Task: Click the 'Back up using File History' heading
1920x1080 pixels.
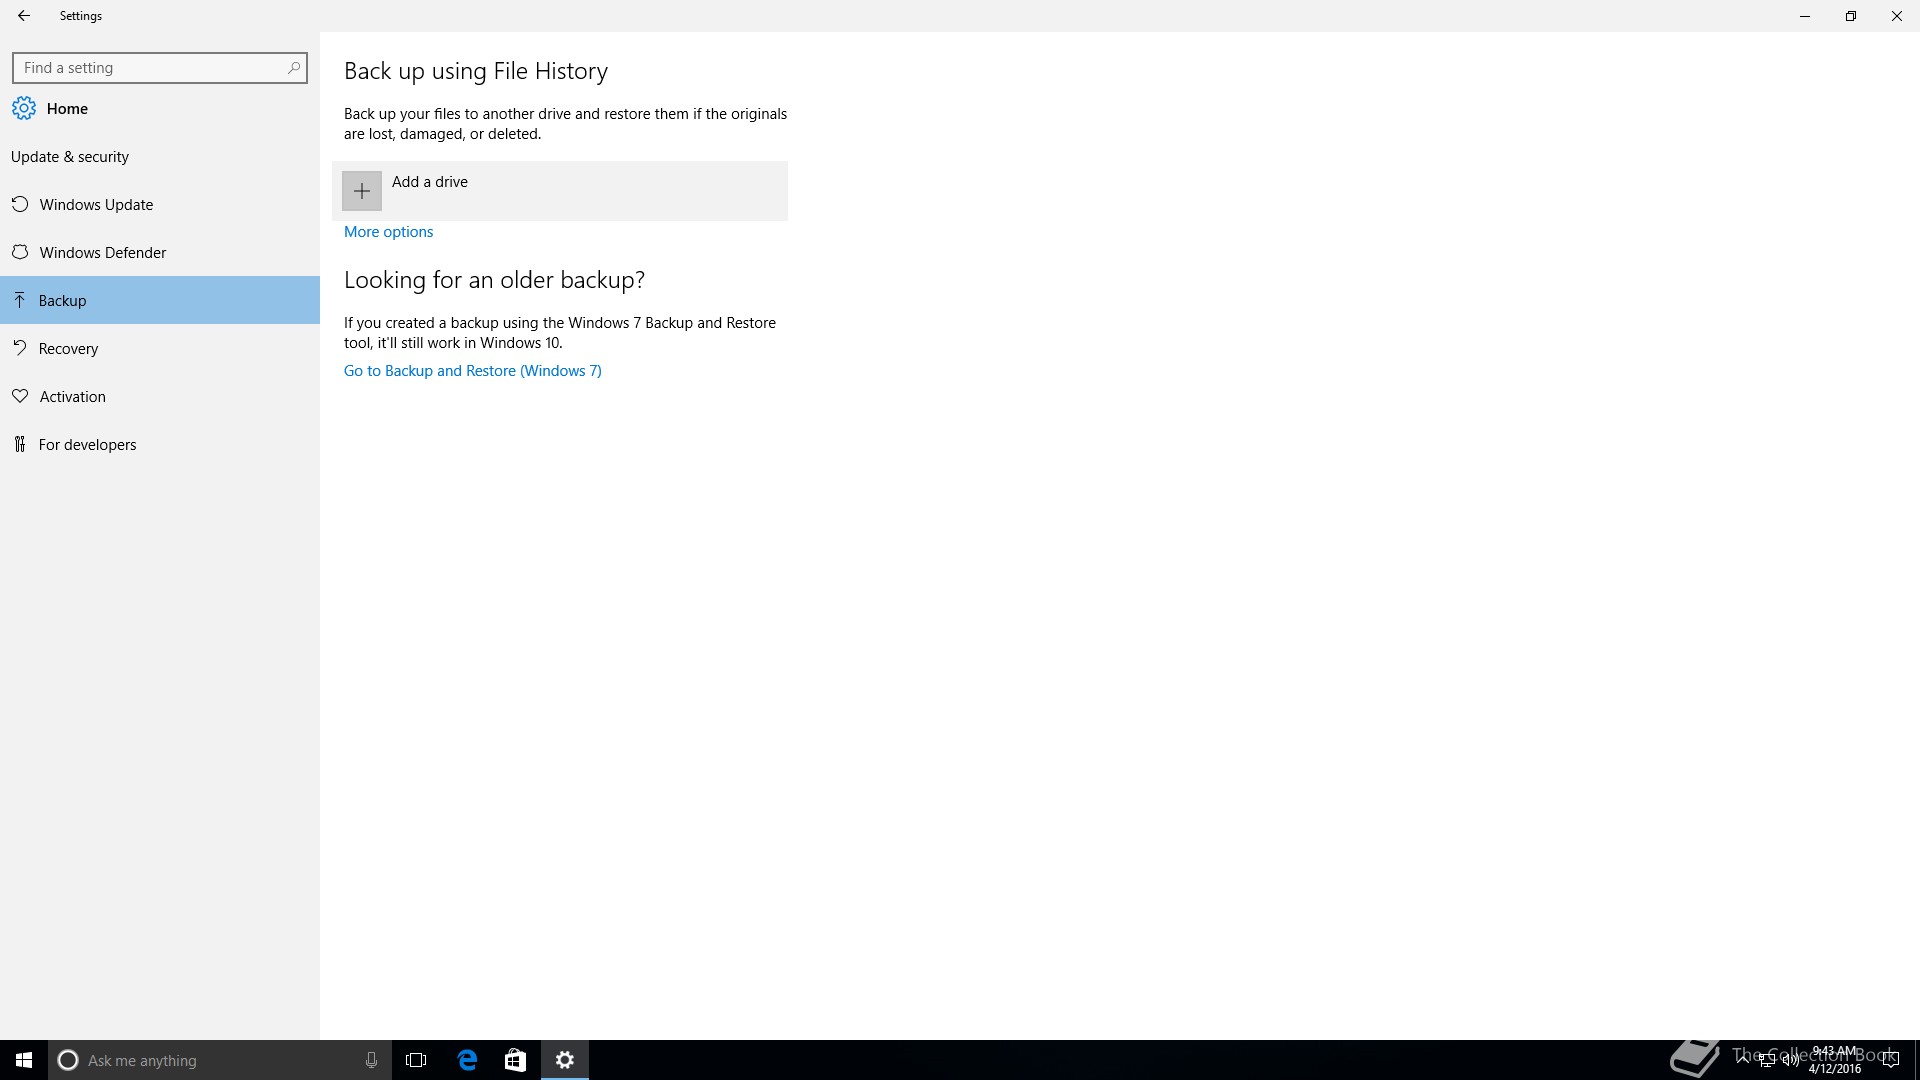Action: [x=476, y=71]
